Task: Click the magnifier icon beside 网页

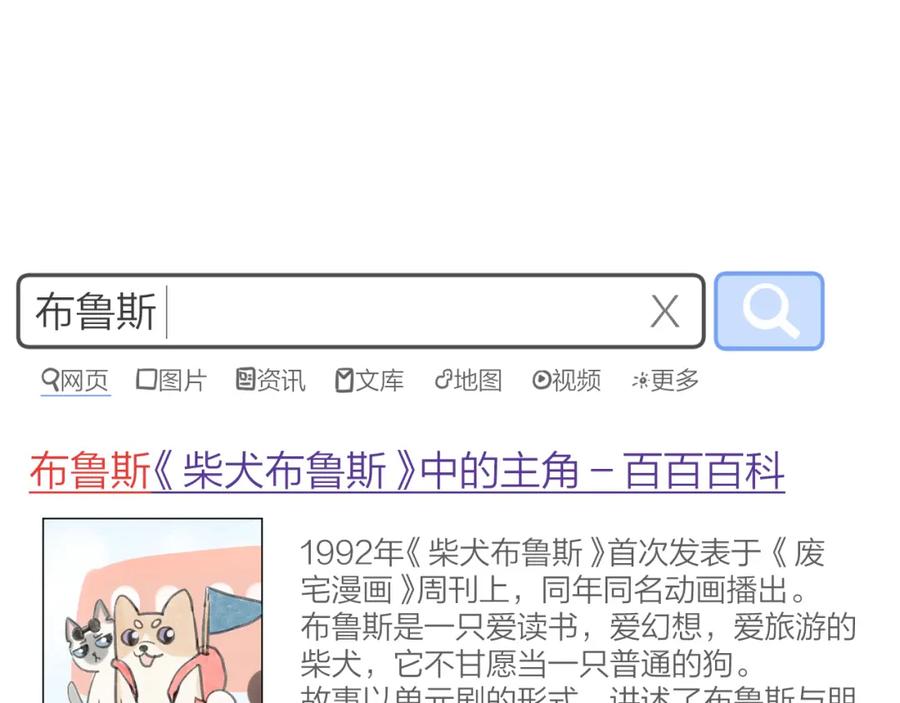Action: point(50,380)
